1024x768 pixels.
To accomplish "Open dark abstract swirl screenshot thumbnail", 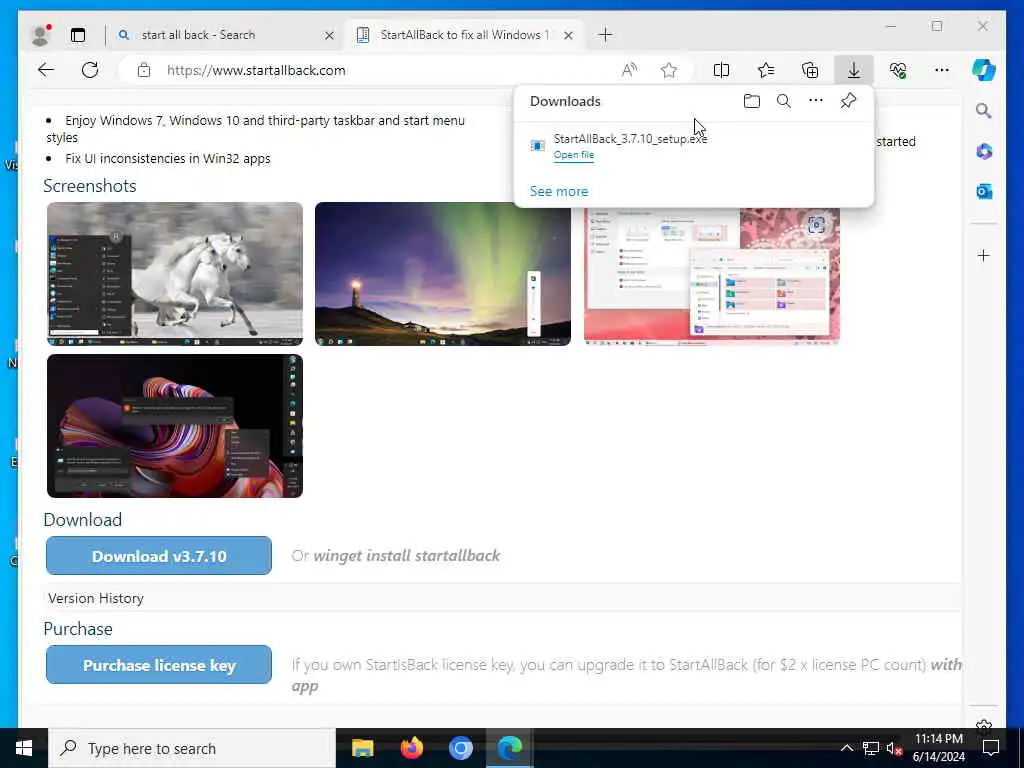I will coord(175,426).
